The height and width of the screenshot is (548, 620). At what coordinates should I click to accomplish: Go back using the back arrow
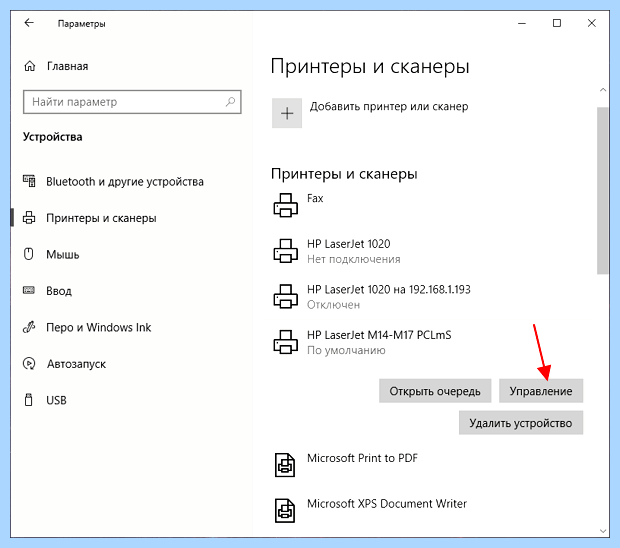coord(29,23)
